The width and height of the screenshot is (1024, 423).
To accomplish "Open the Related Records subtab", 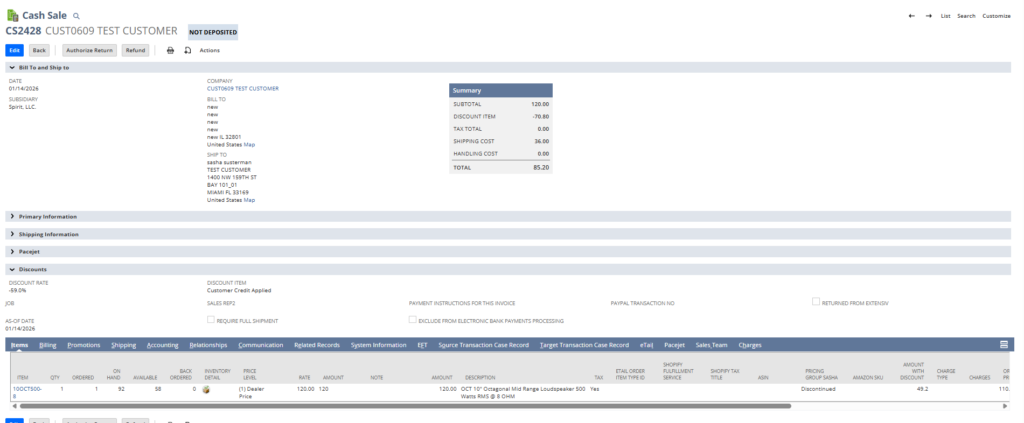I will coord(317,345).
